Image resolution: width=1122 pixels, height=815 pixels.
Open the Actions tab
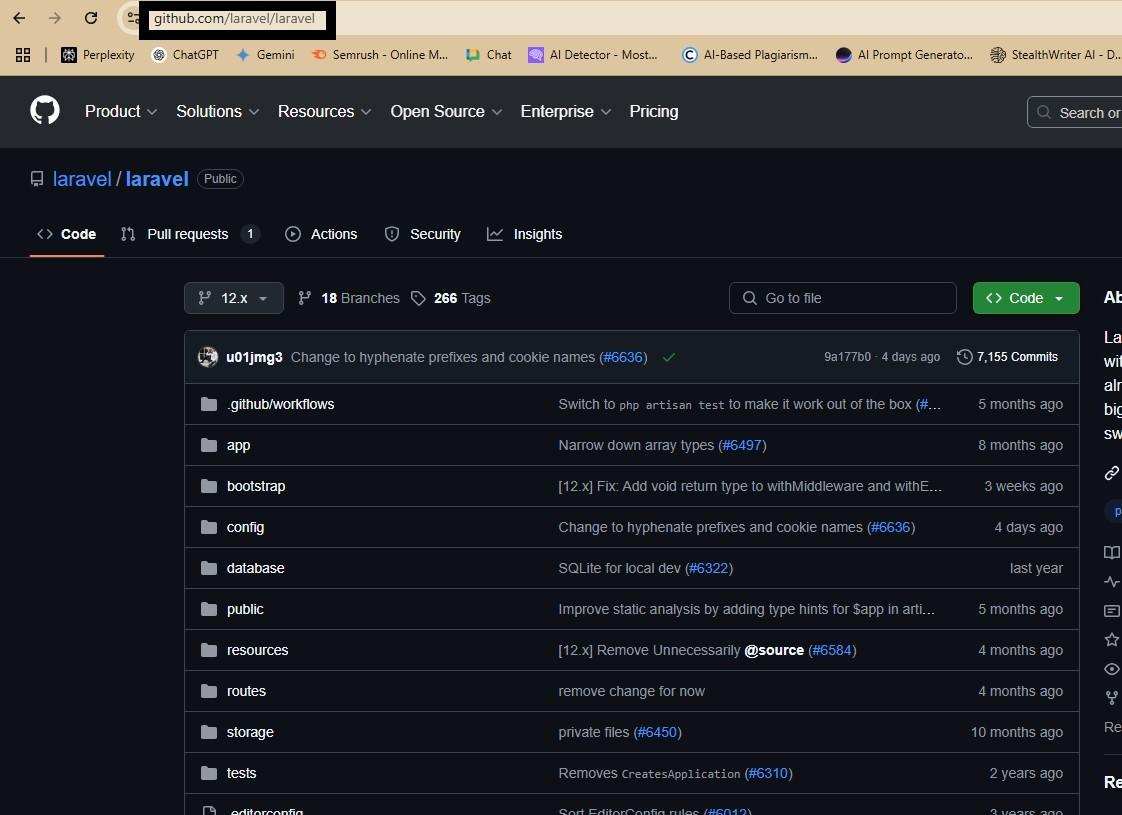click(321, 234)
